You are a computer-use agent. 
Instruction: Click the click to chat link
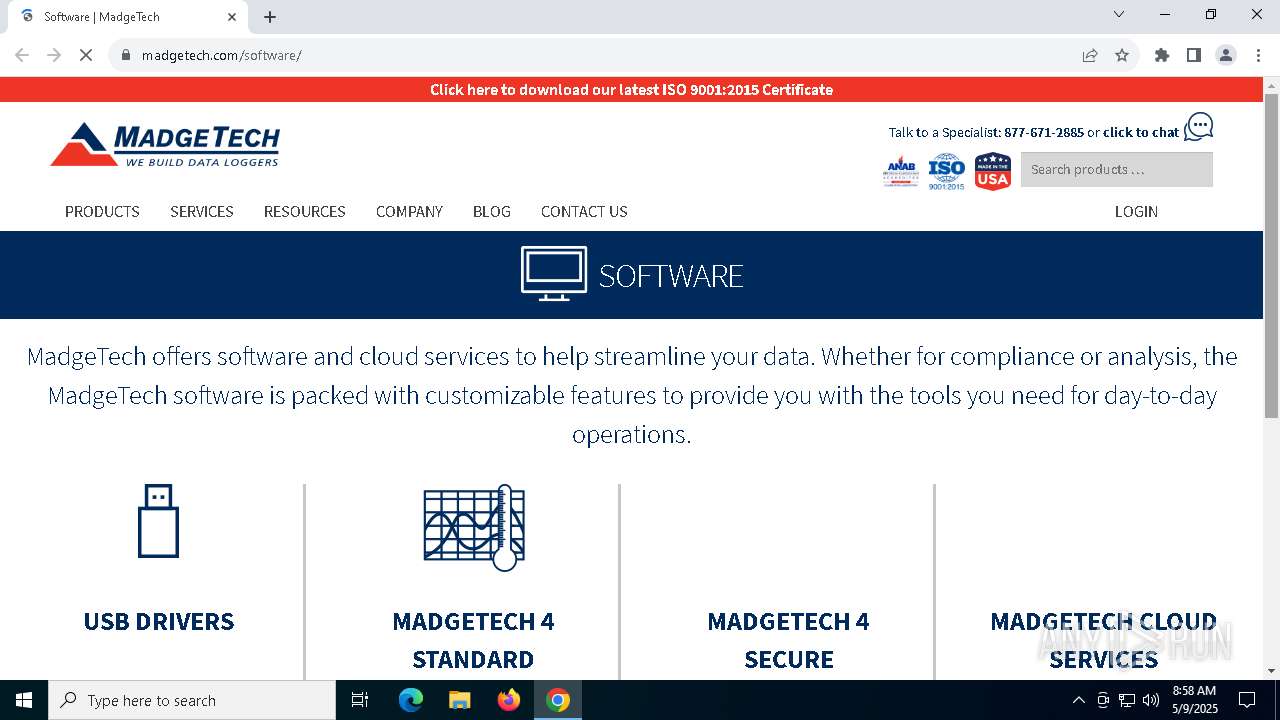[1141, 132]
